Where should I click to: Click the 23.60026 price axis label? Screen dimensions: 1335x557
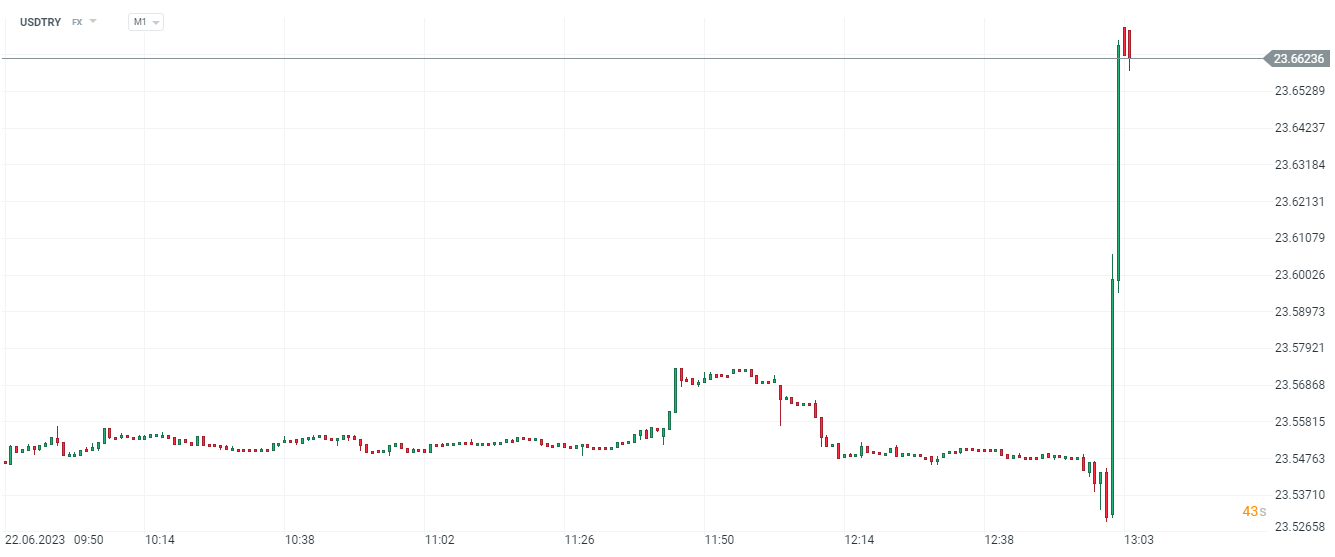coord(1299,275)
